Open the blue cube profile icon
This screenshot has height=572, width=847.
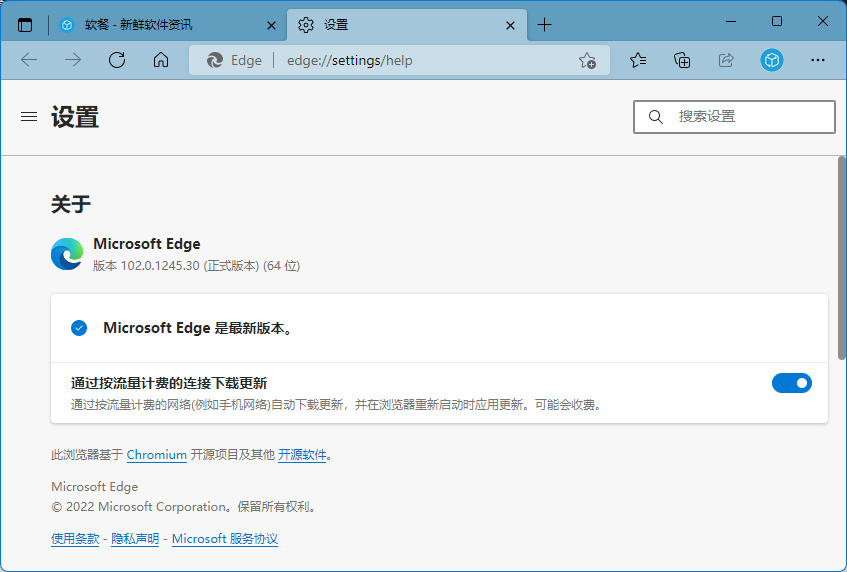tap(771, 60)
